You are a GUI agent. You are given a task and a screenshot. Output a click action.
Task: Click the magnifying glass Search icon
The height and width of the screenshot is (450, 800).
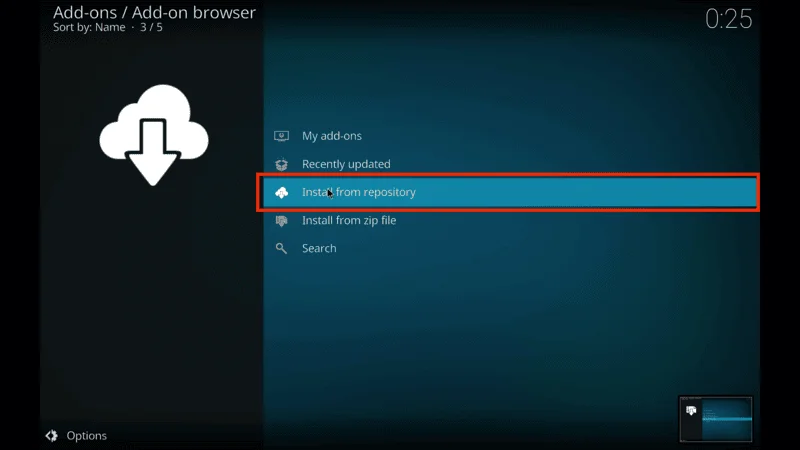pyautogui.click(x=281, y=248)
